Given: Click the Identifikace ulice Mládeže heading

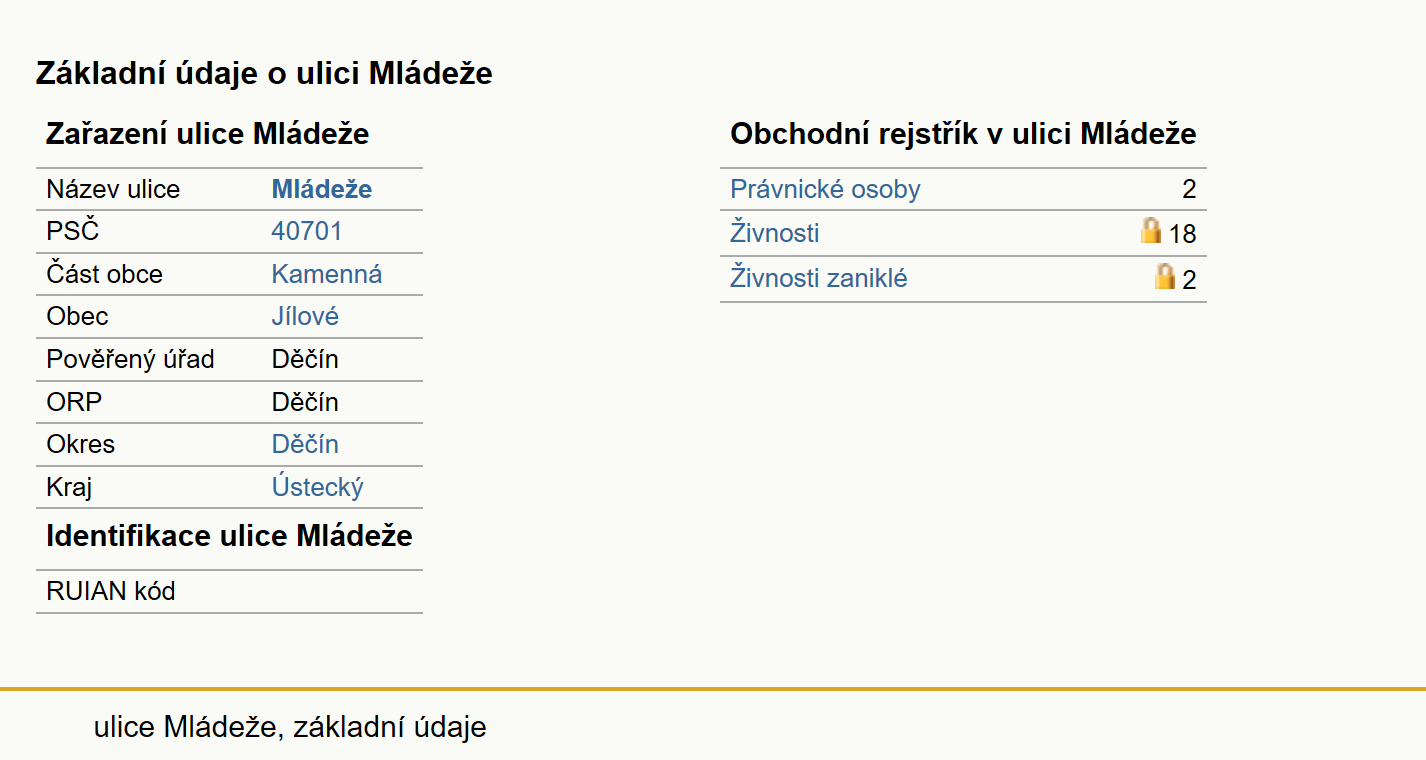Looking at the screenshot, I should coord(229,536).
